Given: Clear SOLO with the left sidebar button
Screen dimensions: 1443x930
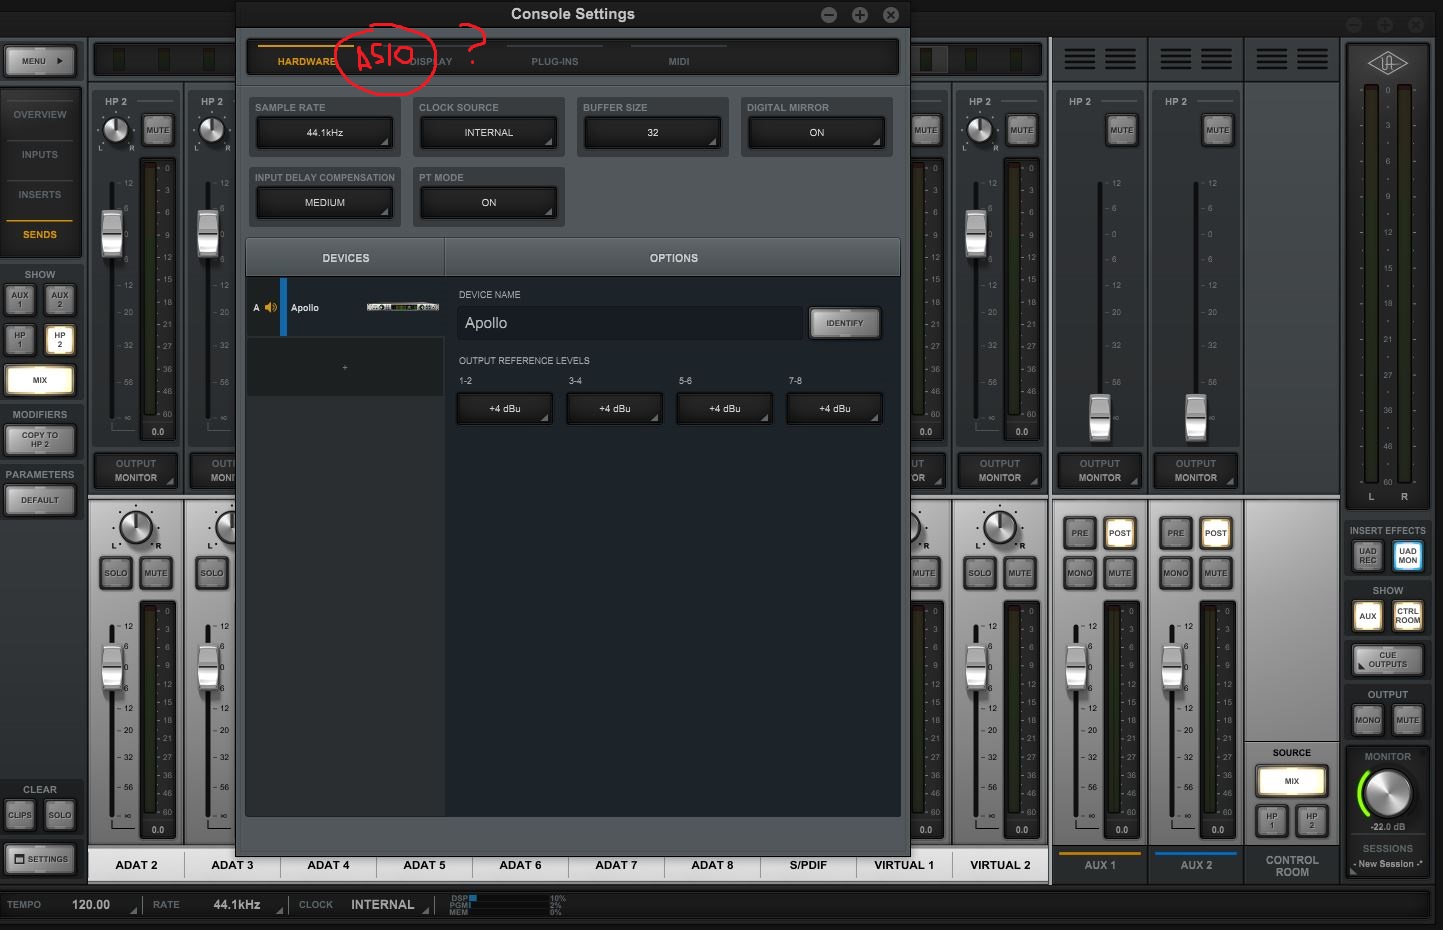Looking at the screenshot, I should click(x=60, y=815).
